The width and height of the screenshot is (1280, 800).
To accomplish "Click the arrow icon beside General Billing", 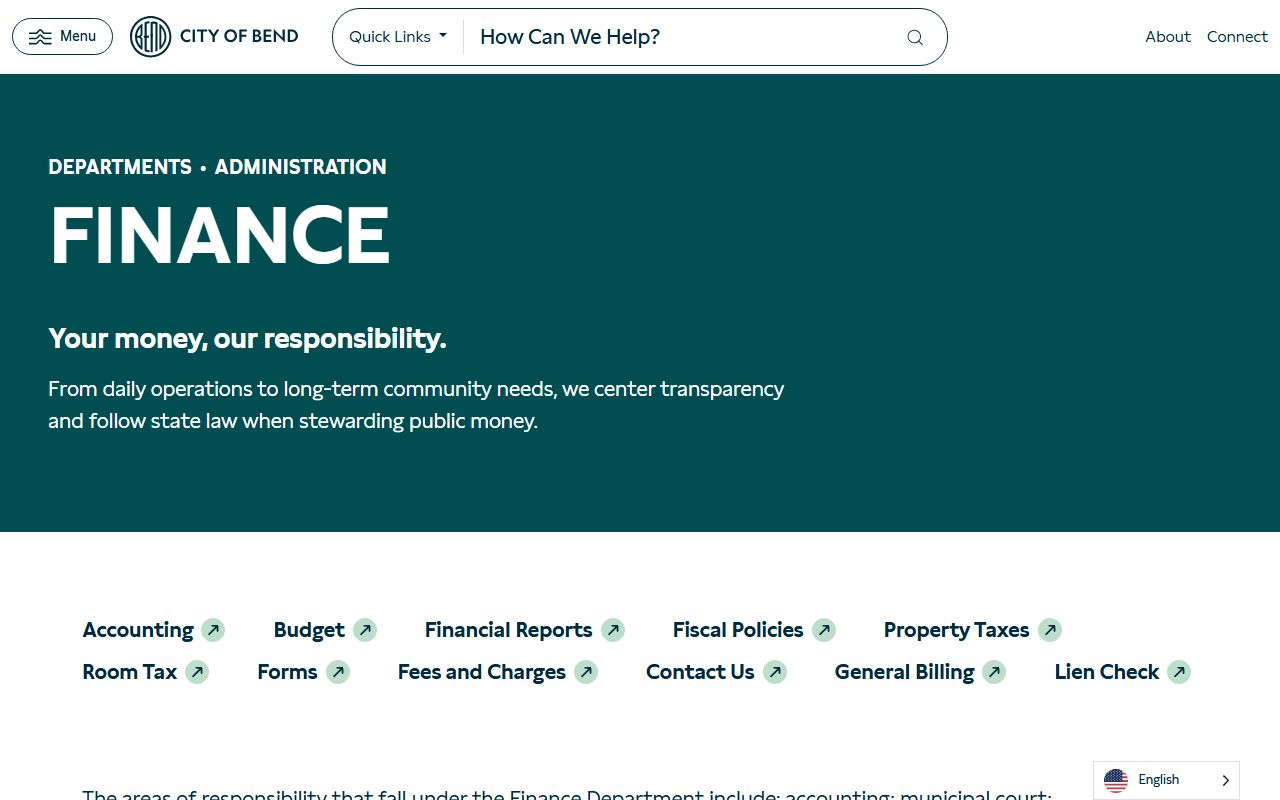I will point(994,672).
